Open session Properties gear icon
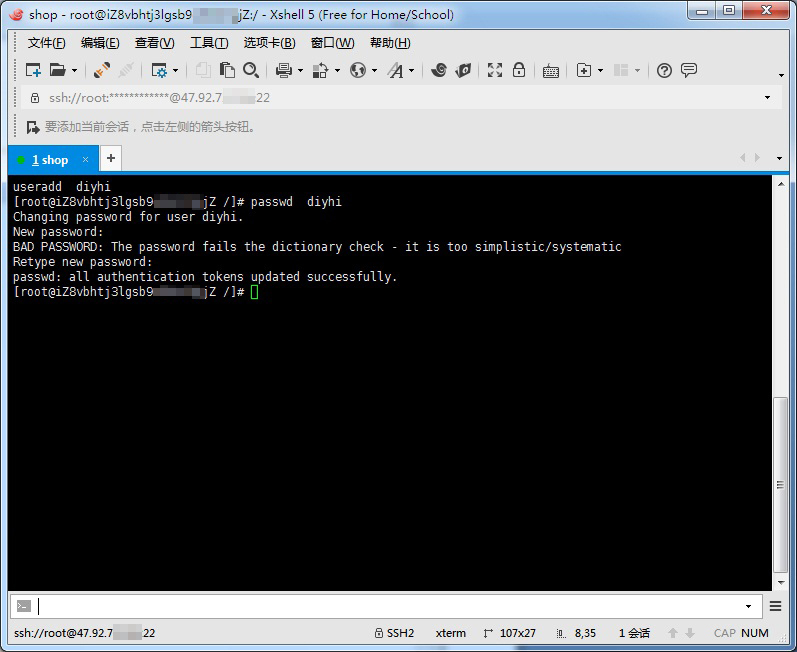This screenshot has width=797, height=652. (x=160, y=70)
